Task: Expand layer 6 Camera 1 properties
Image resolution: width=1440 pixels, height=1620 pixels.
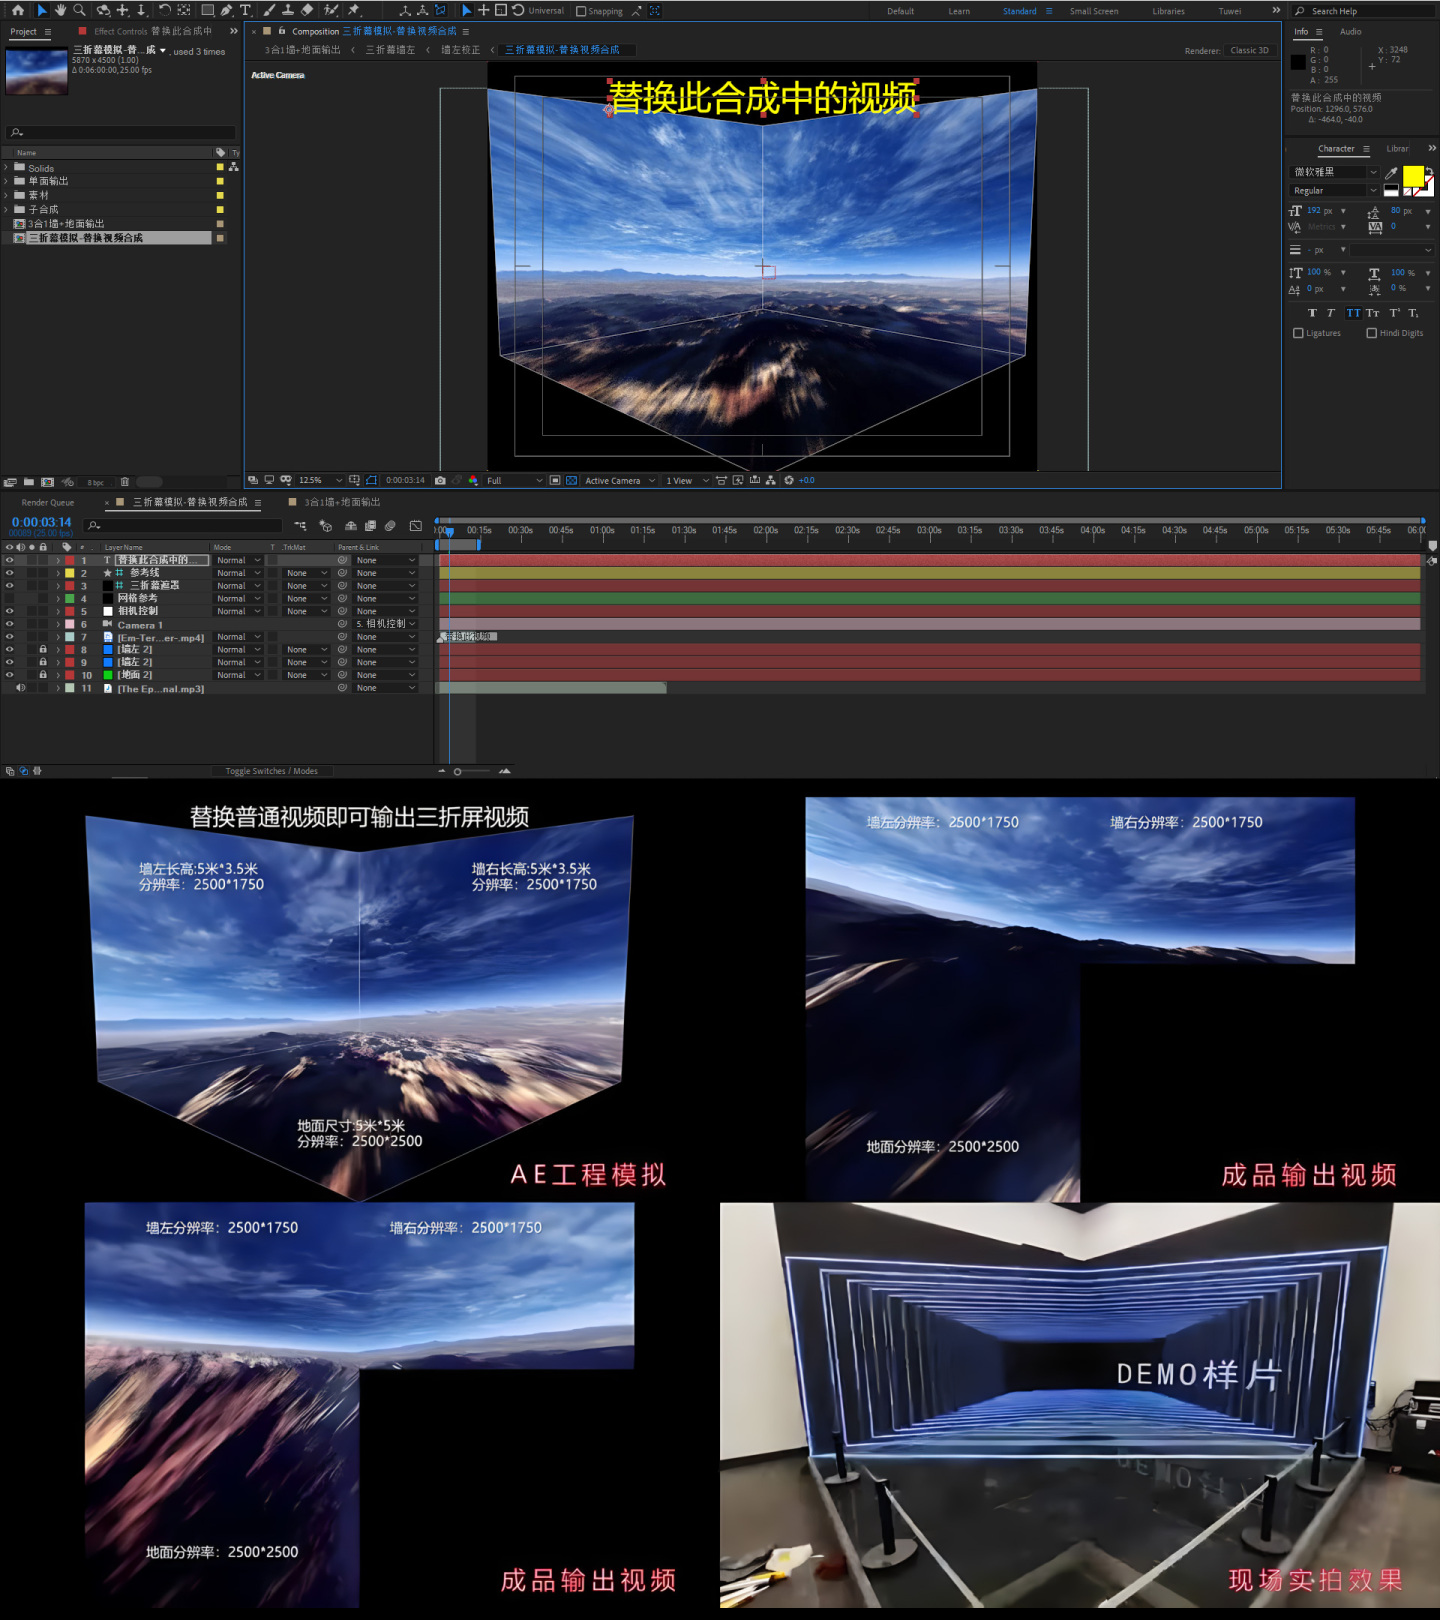Action: [x=58, y=624]
